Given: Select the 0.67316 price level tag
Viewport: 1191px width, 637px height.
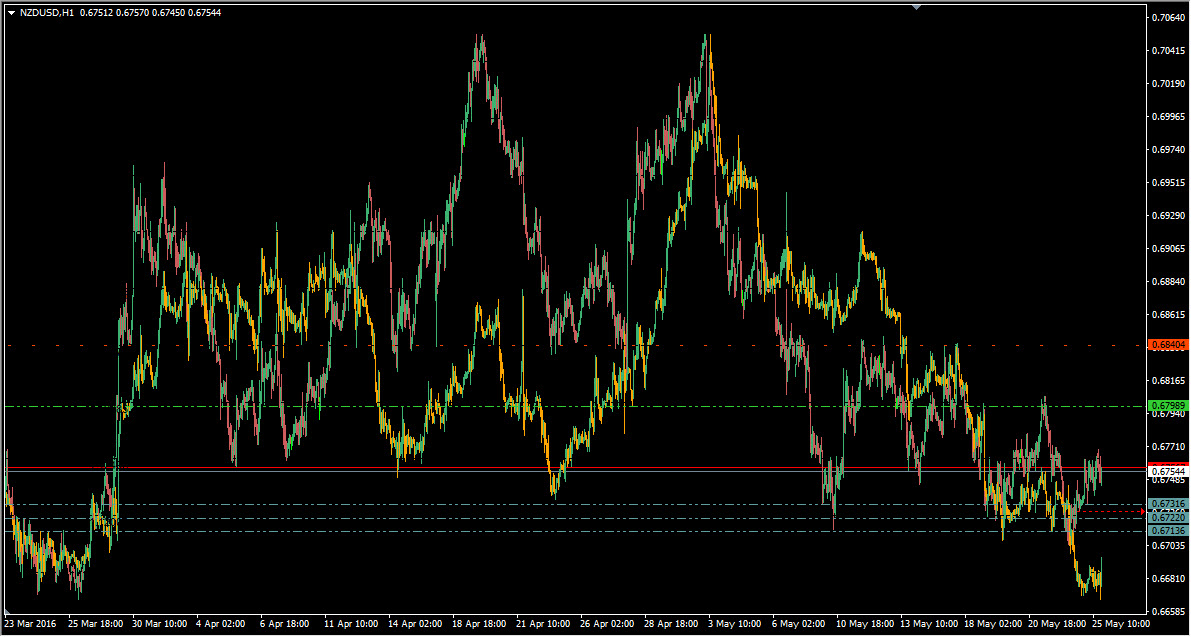Looking at the screenshot, I should coord(1168,504).
